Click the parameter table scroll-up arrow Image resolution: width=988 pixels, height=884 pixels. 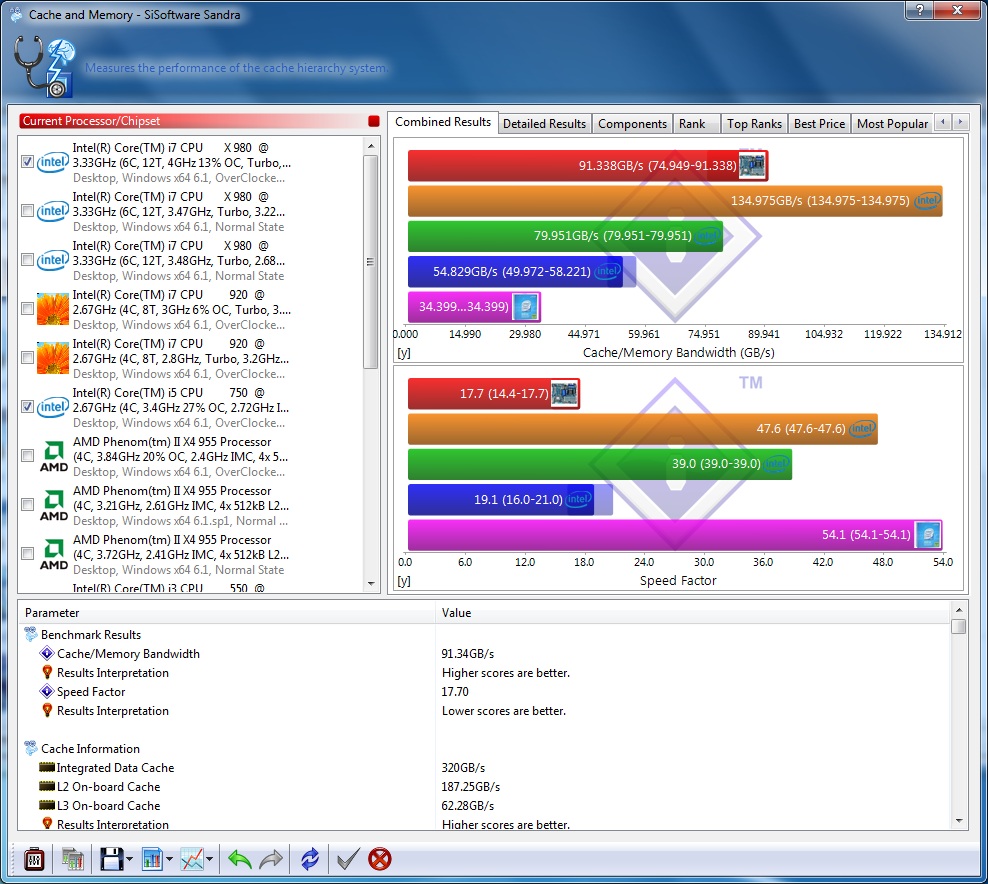pos(959,611)
